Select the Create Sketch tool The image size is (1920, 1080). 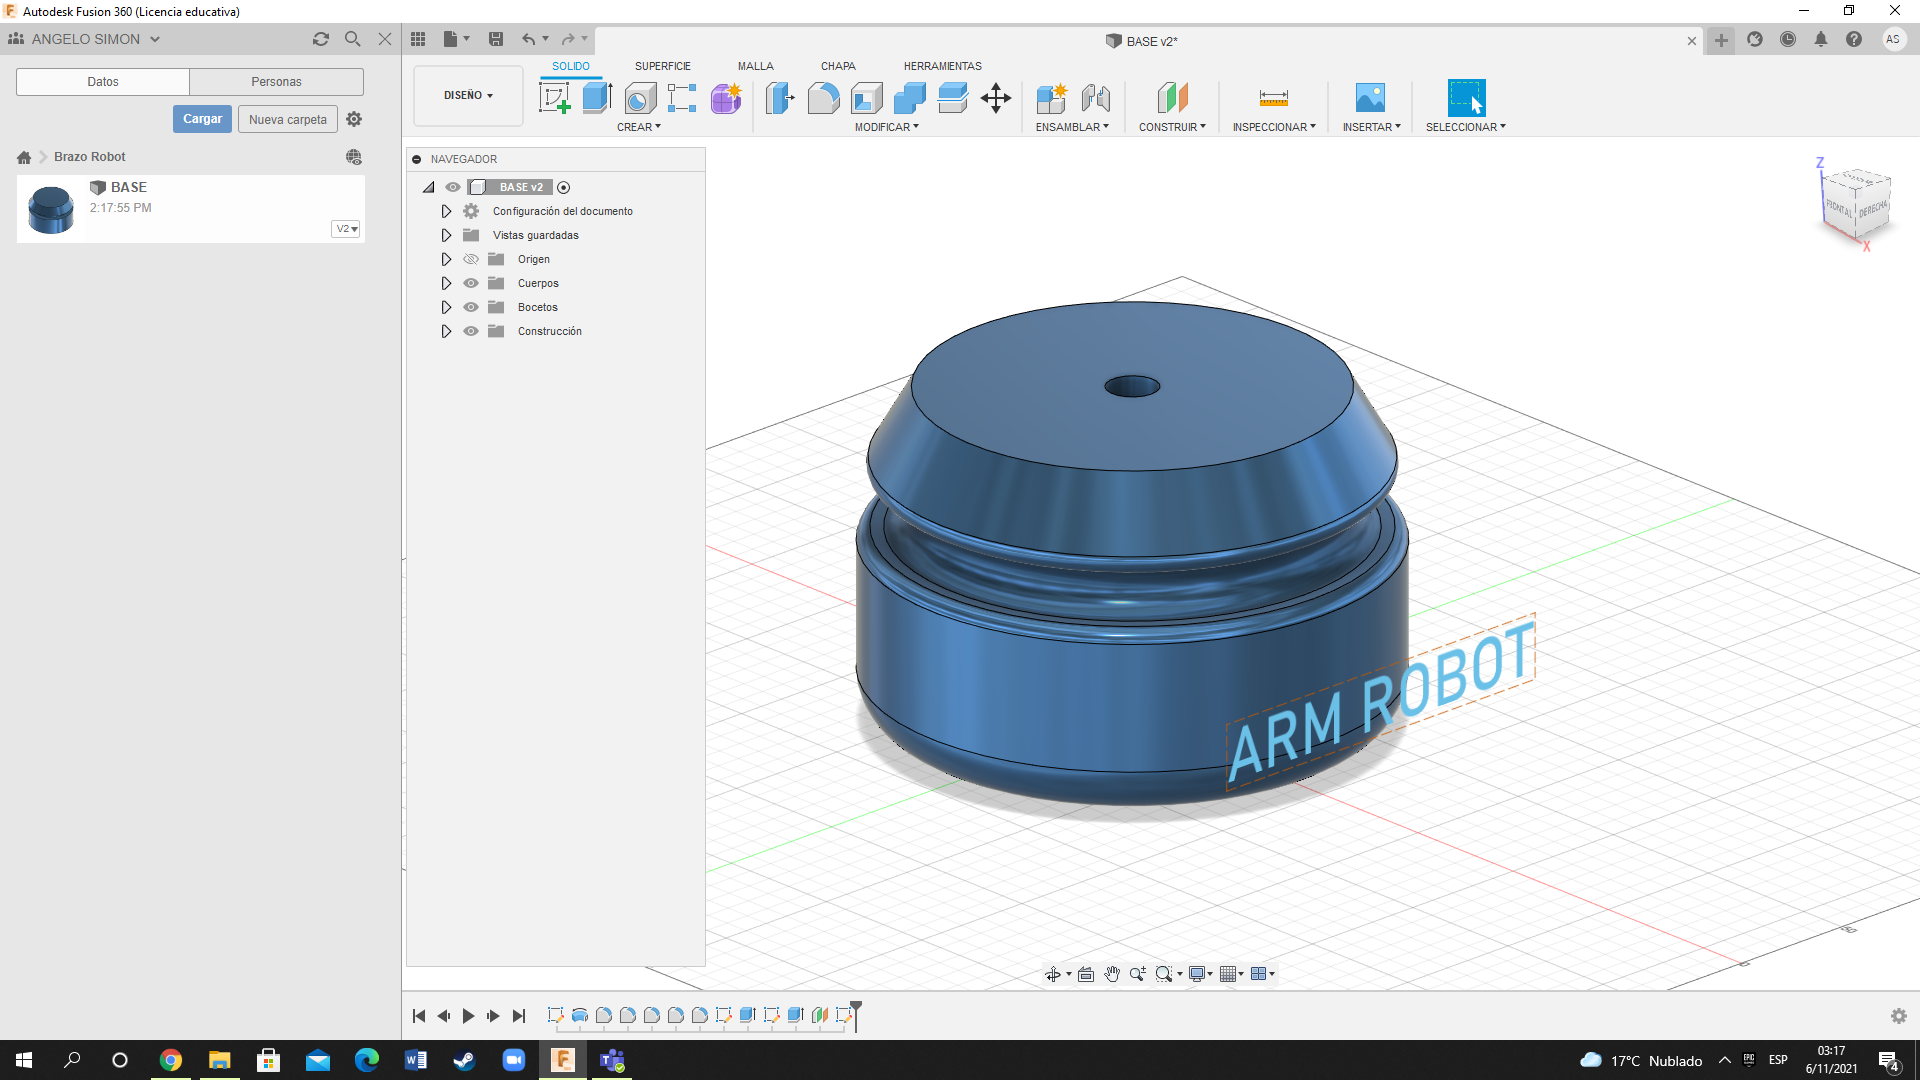[x=554, y=98]
